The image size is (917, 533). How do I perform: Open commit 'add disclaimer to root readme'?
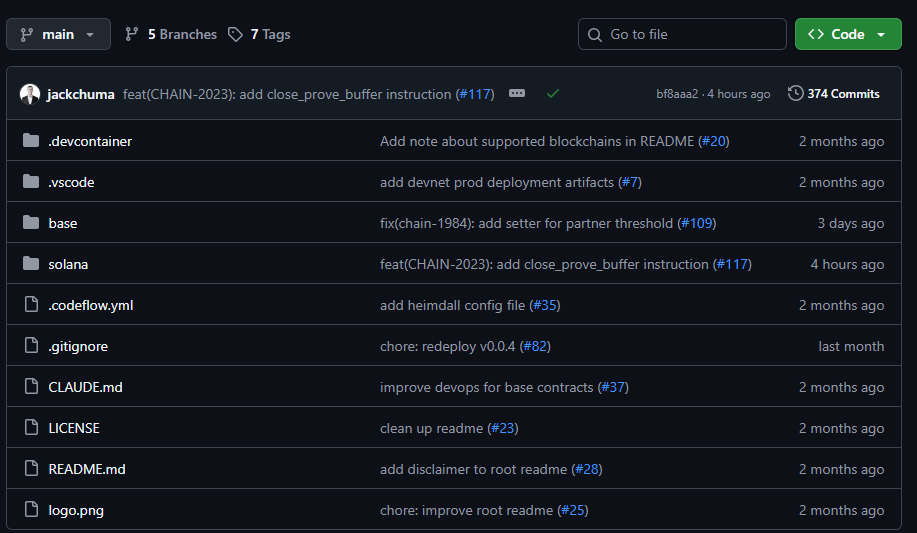474,469
